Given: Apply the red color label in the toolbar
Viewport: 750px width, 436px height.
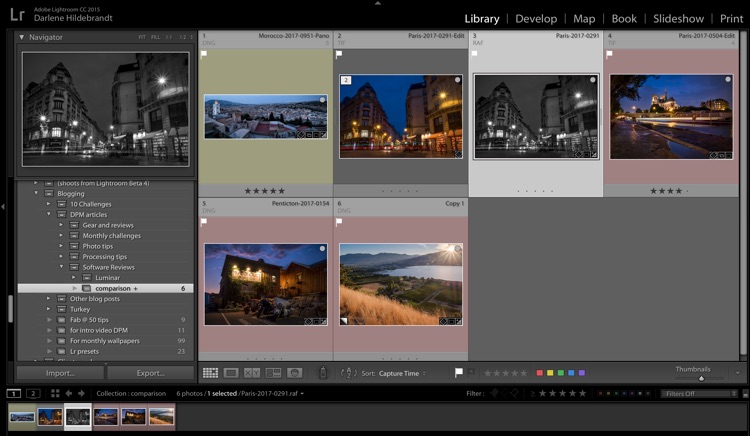Looking at the screenshot, I should (x=540, y=373).
